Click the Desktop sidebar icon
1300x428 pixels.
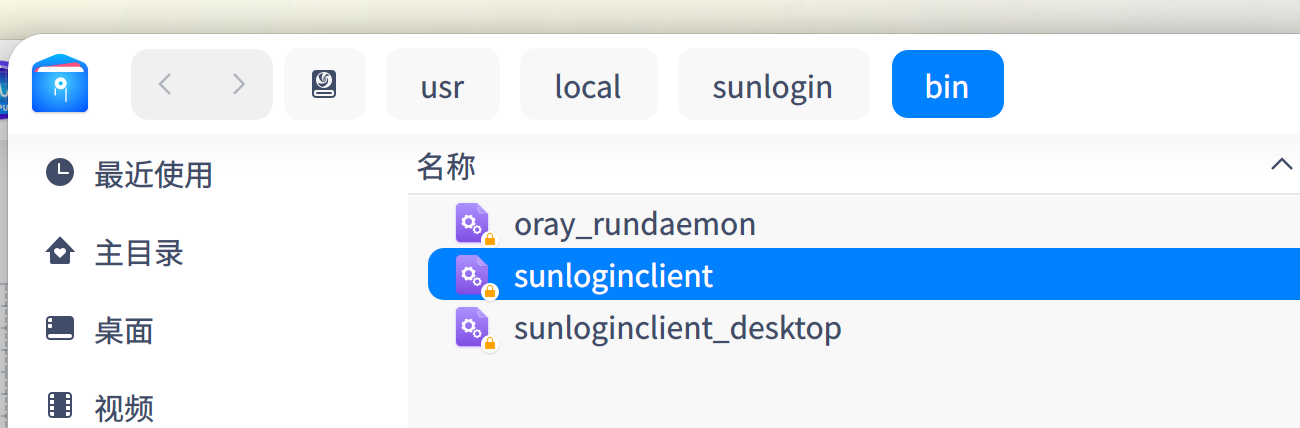tap(60, 328)
